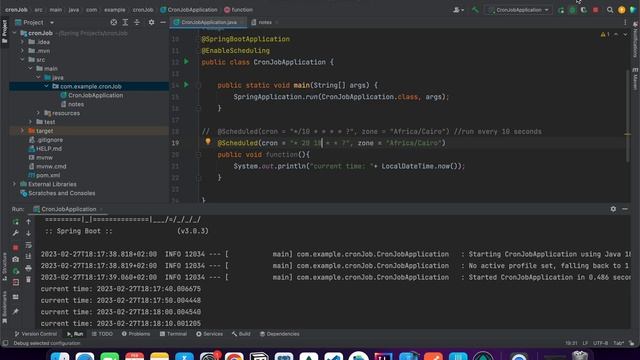Viewport: 640px width, 360px height.
Task: Click Print icon in Run console
Action: point(29,268)
